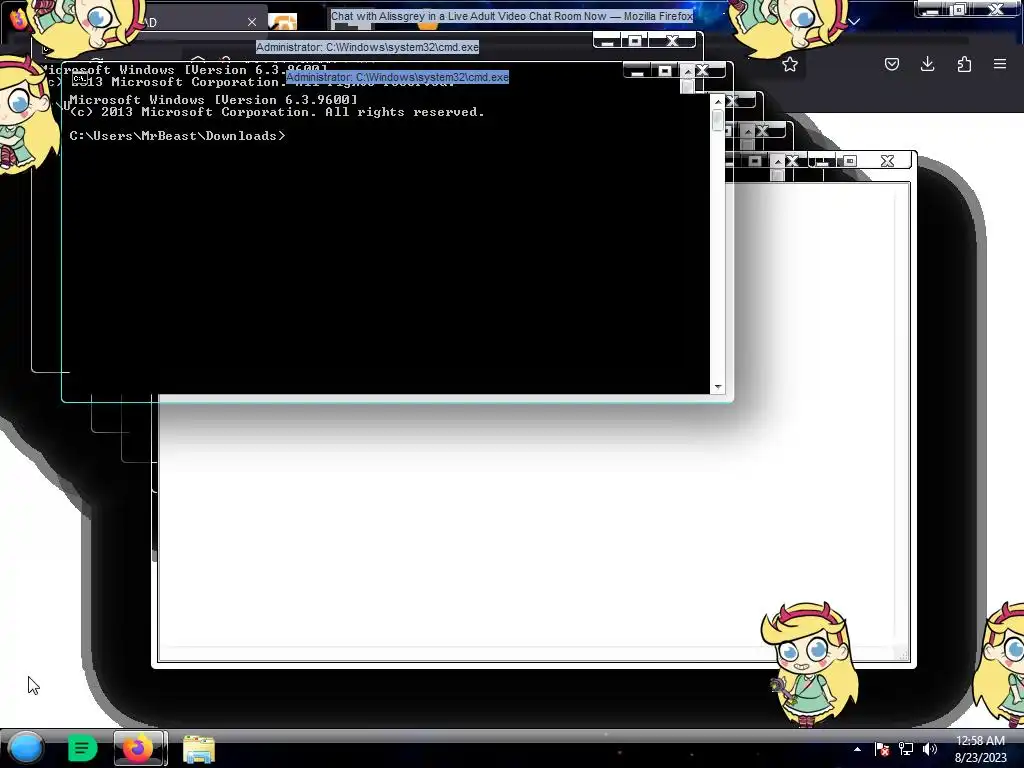Open network status tray icon
Viewport: 1024px width, 768px height.
pos(906,749)
